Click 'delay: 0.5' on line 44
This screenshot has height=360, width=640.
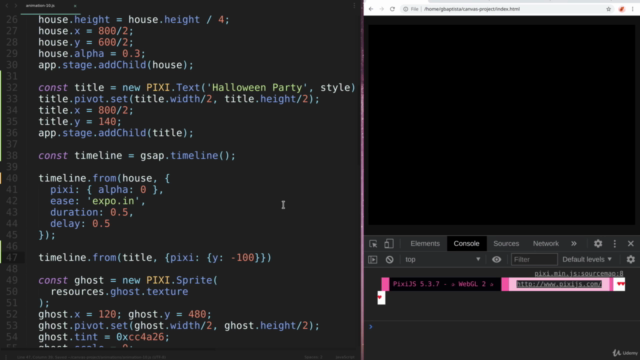tap(80, 224)
